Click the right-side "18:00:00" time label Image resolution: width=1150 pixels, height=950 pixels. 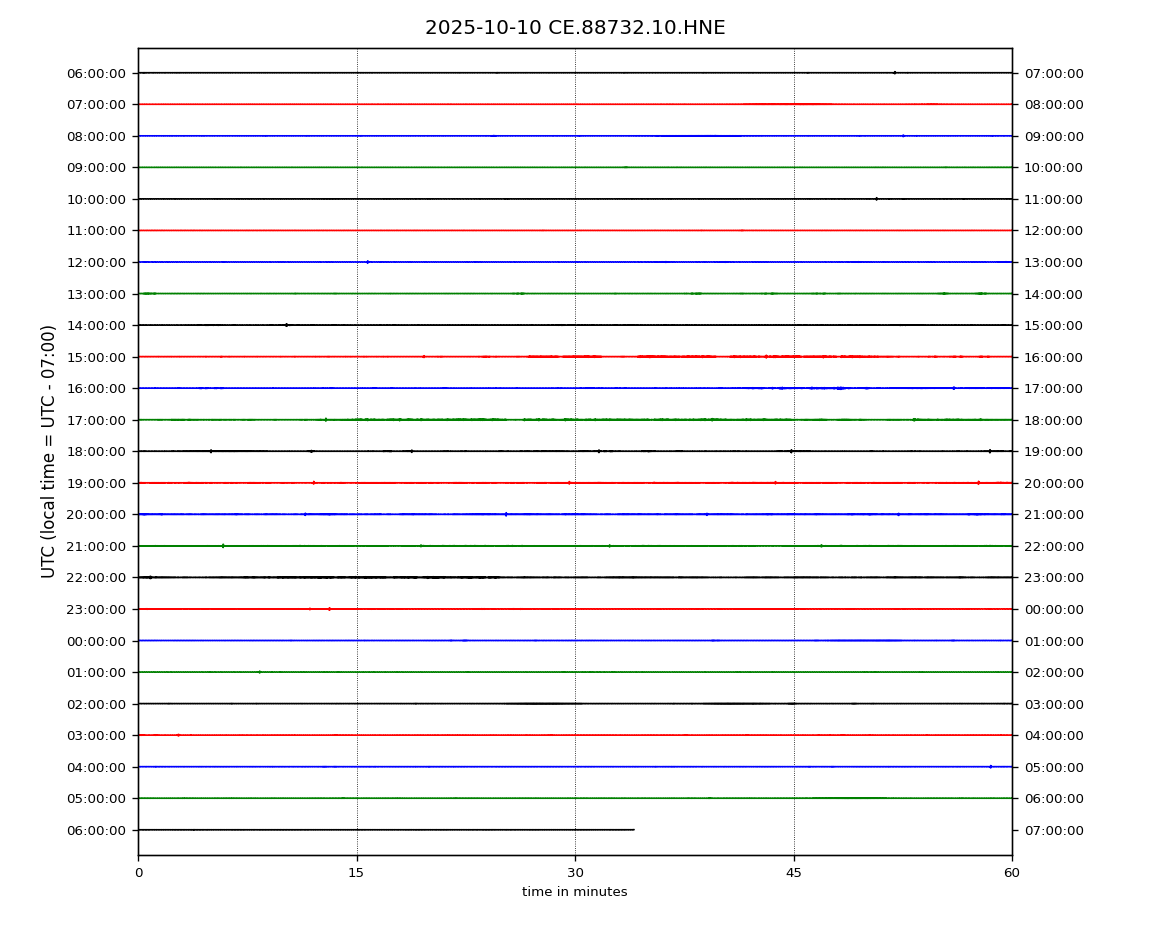tap(1053, 420)
